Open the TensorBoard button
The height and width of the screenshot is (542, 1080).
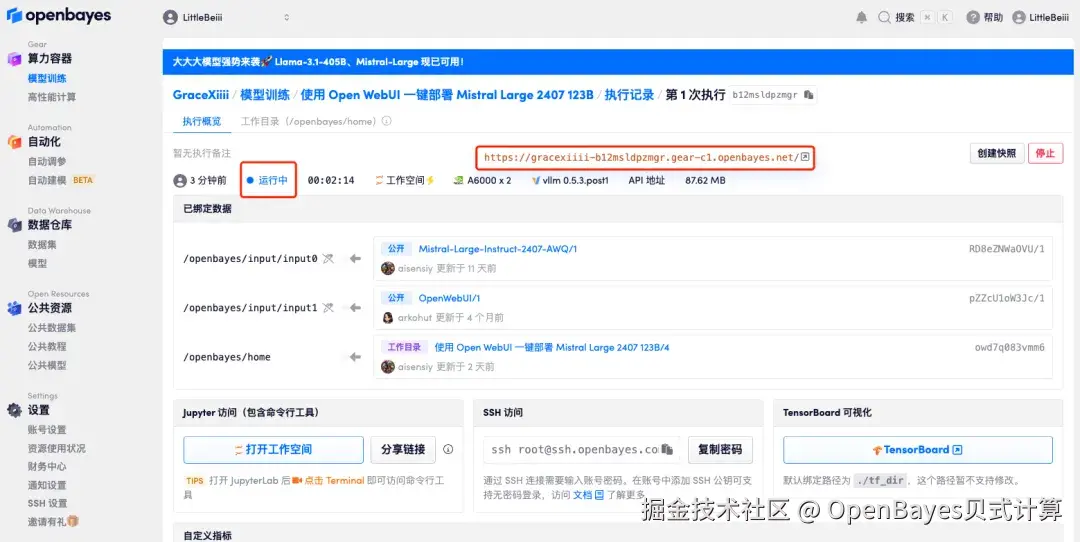[x=917, y=450]
